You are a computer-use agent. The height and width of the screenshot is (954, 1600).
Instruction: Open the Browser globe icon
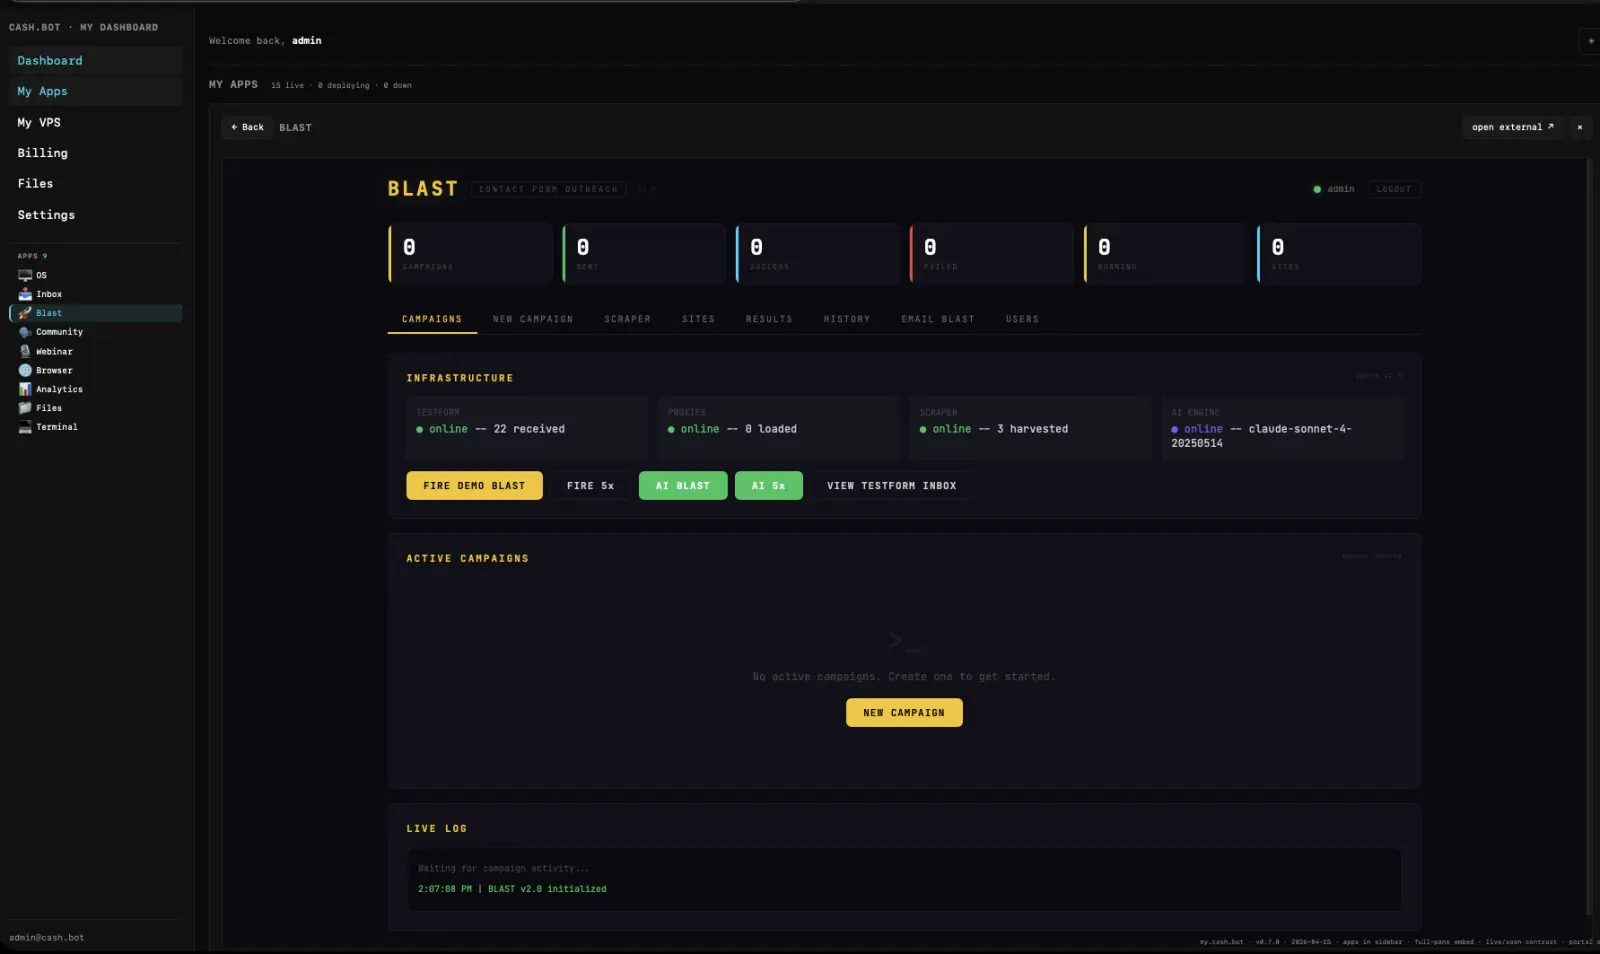(x=25, y=370)
